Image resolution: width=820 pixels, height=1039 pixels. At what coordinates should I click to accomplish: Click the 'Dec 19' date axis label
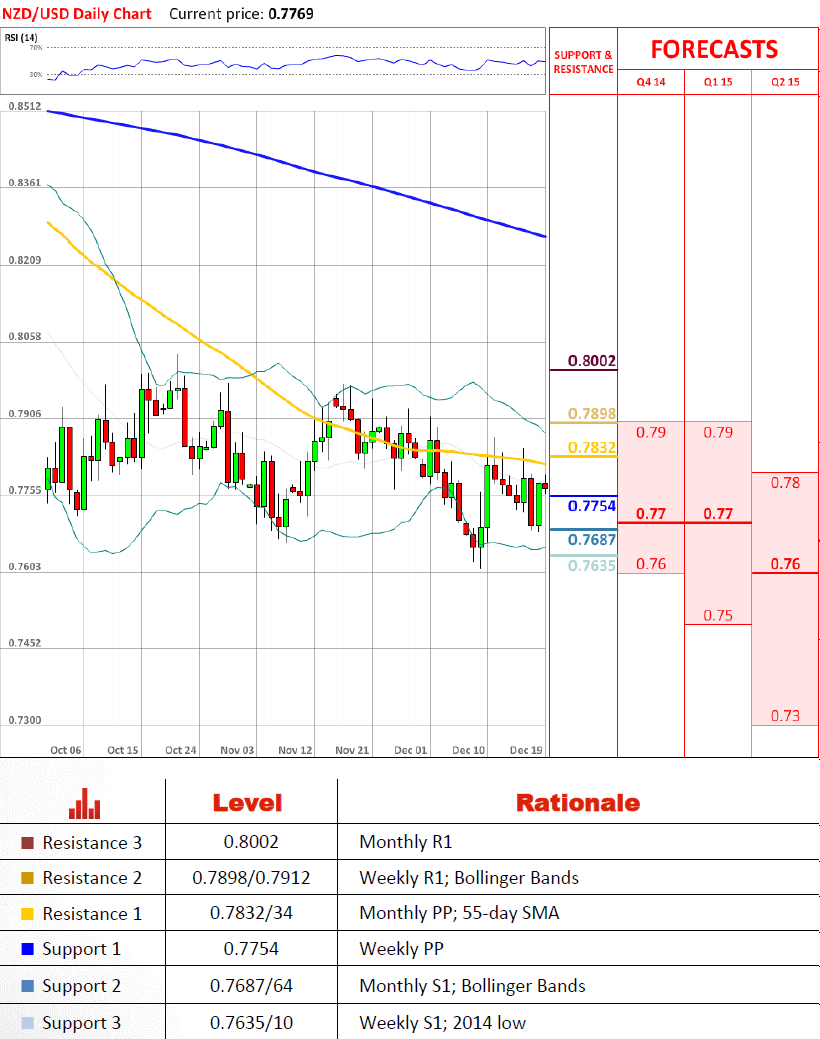pos(526,750)
